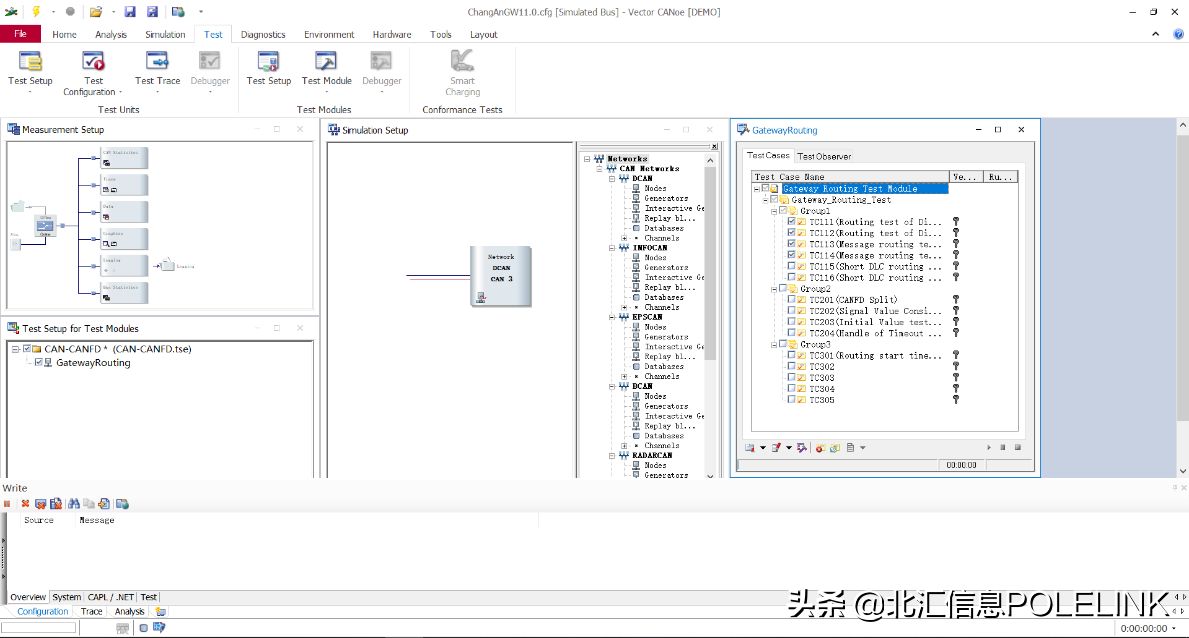Enable the TC201 (CANFD Split) checkbox
This screenshot has width=1189, height=638.
[792, 300]
